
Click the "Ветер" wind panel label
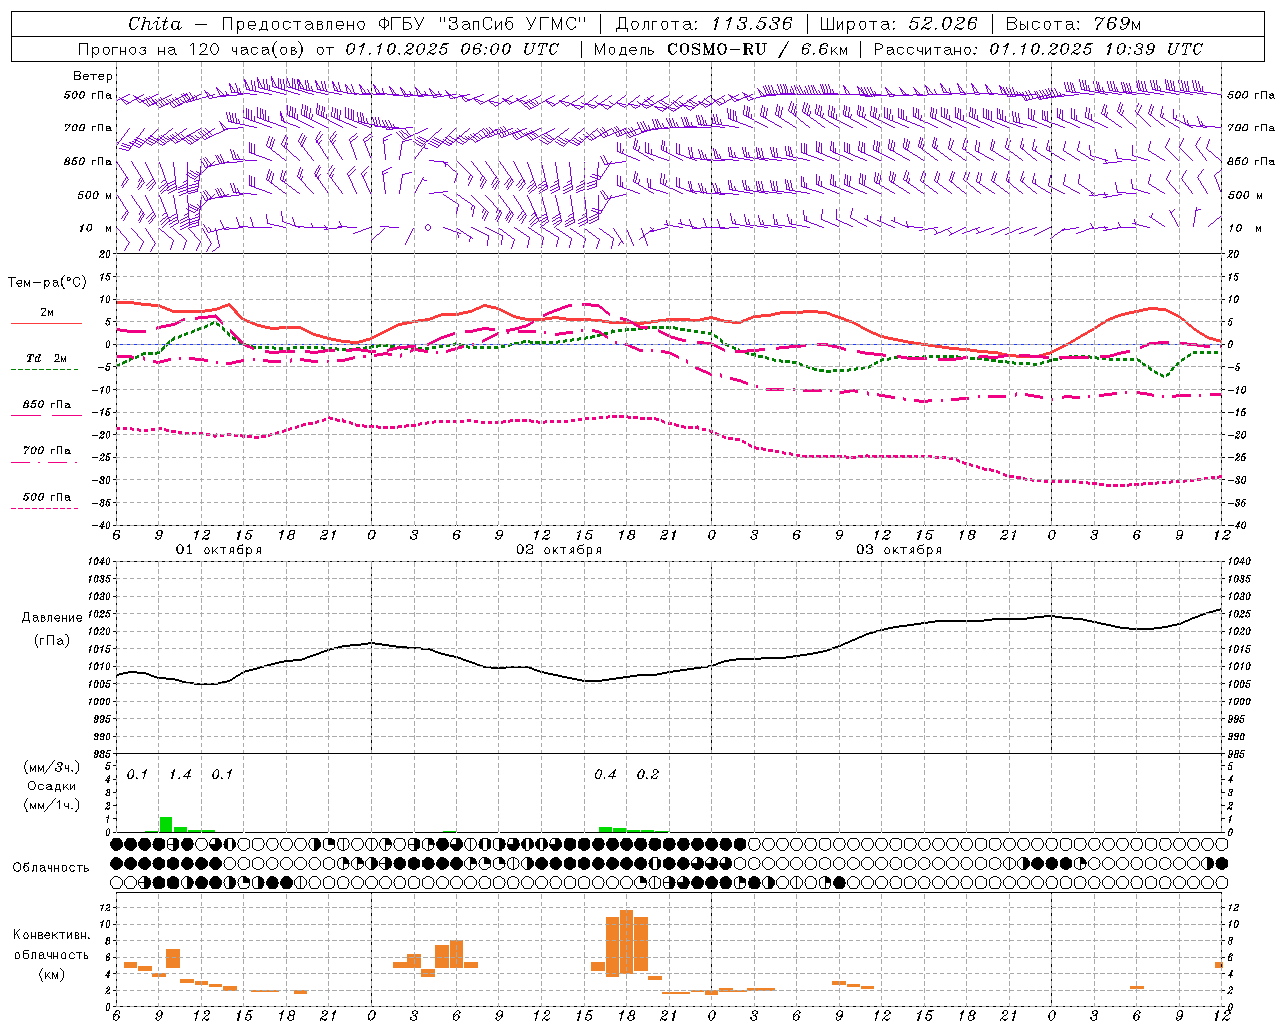click(x=93, y=76)
